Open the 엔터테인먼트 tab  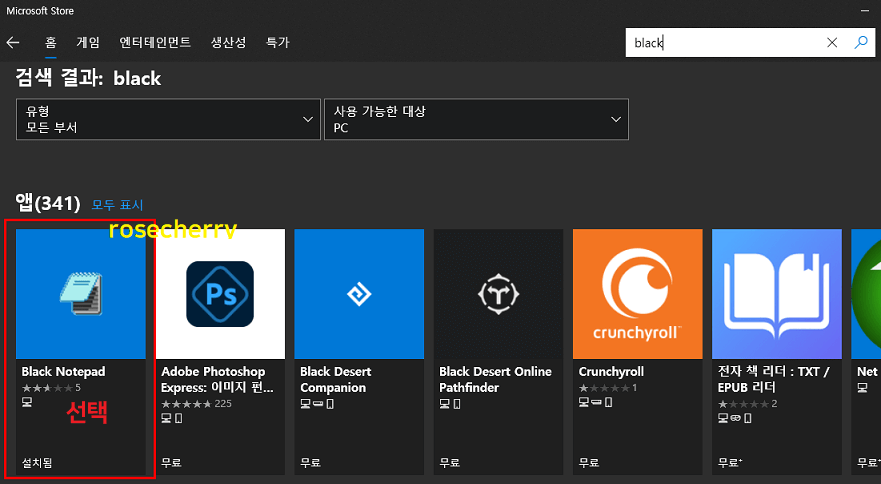pos(155,43)
